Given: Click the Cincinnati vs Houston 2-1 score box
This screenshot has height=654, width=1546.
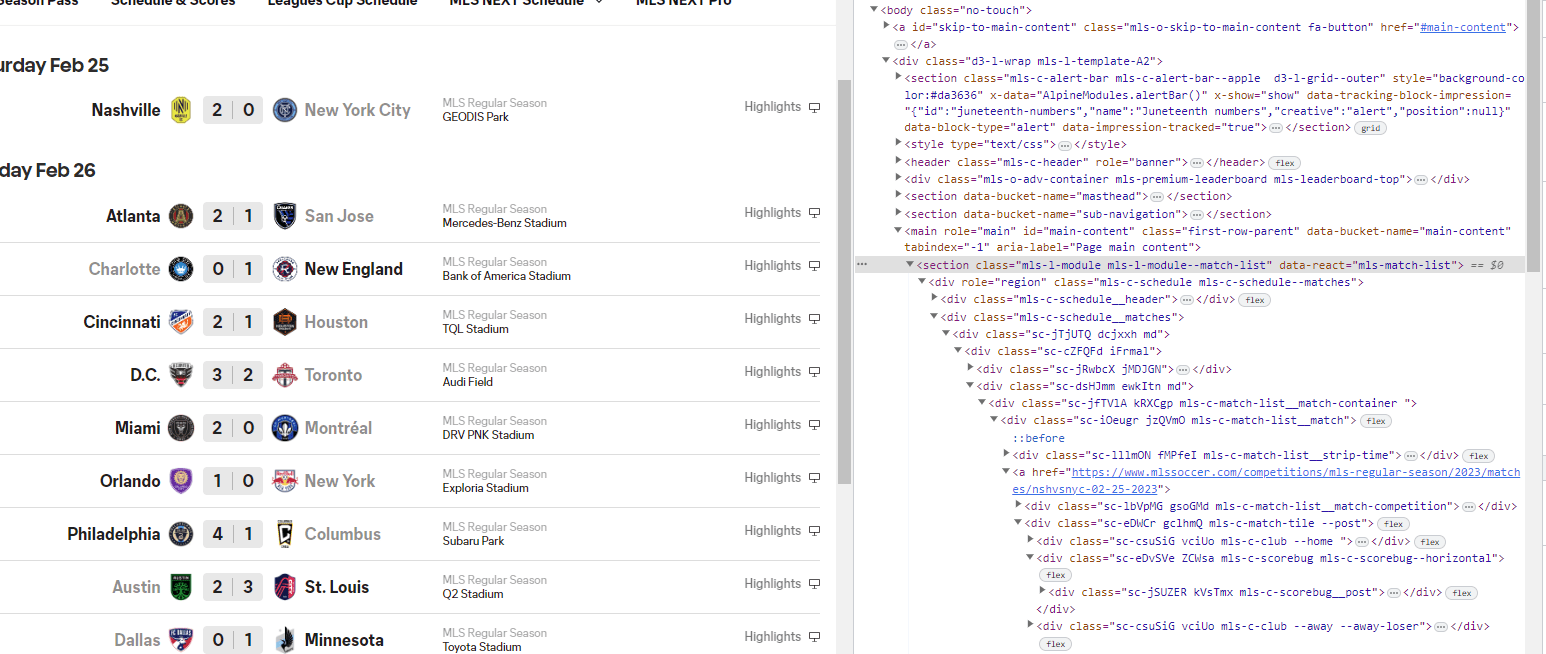Looking at the screenshot, I should coord(233,322).
